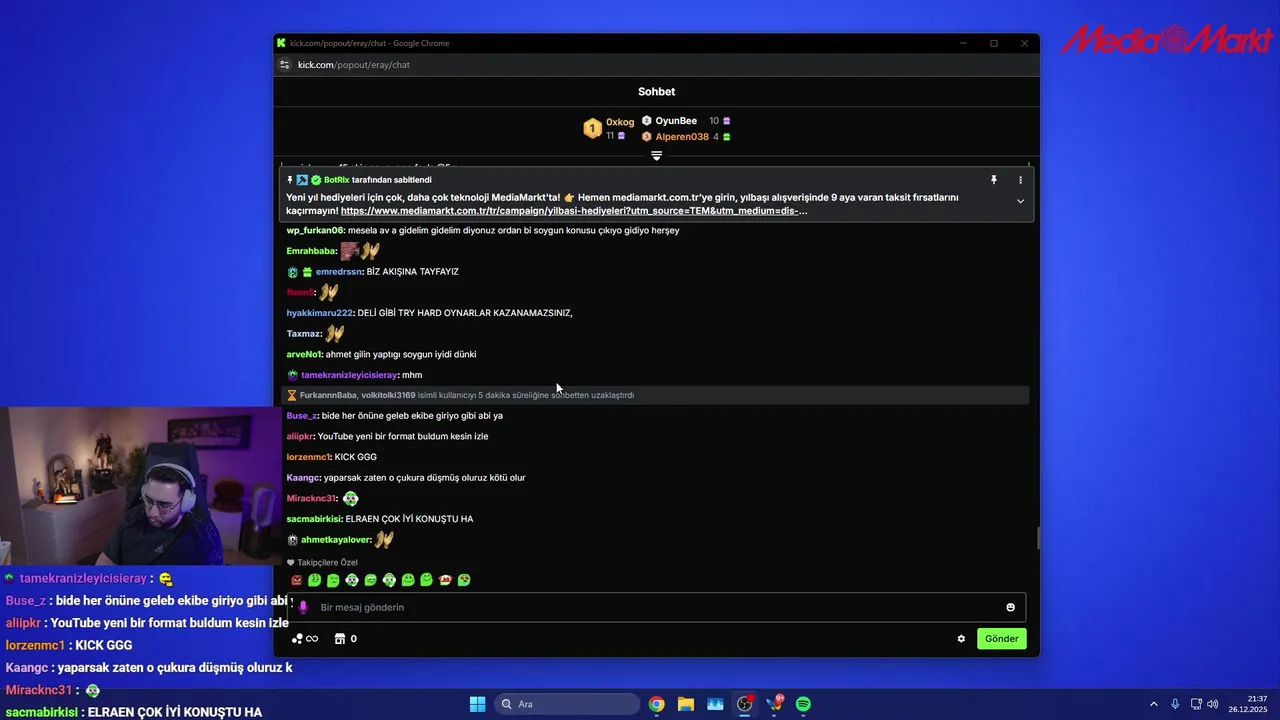Screen dimensions: 1280x720
Task: Insert the sixth emote in the Takipçilere Özel row
Action: point(389,580)
